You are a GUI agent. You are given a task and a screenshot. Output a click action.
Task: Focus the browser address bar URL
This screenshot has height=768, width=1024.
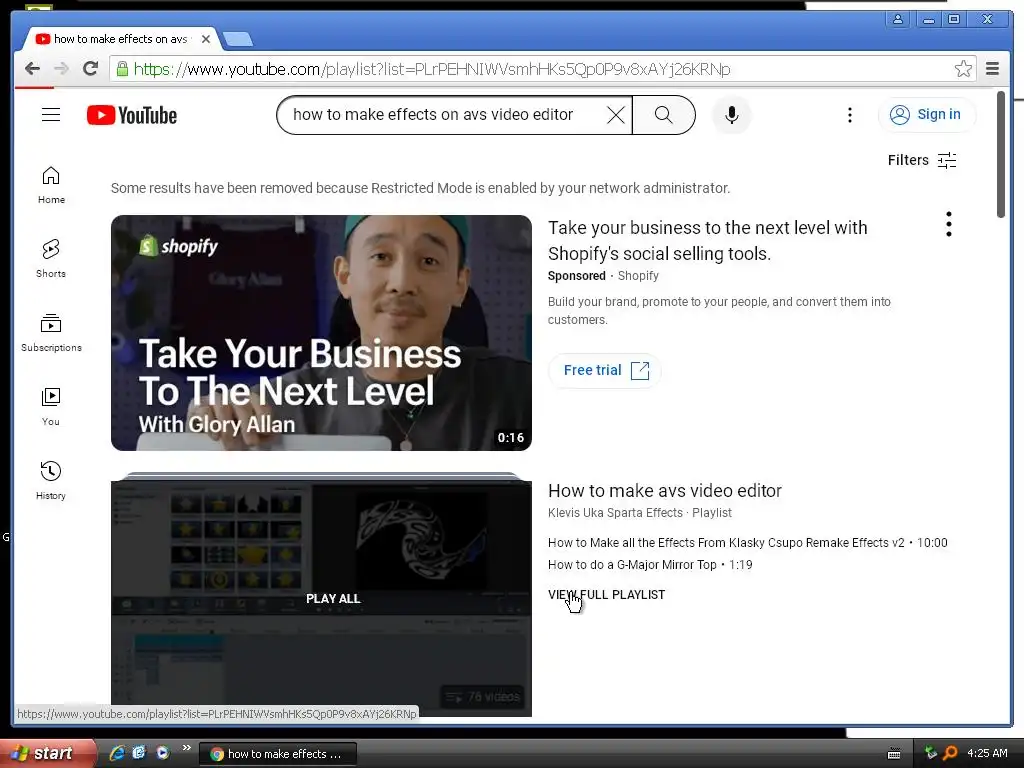coord(432,69)
